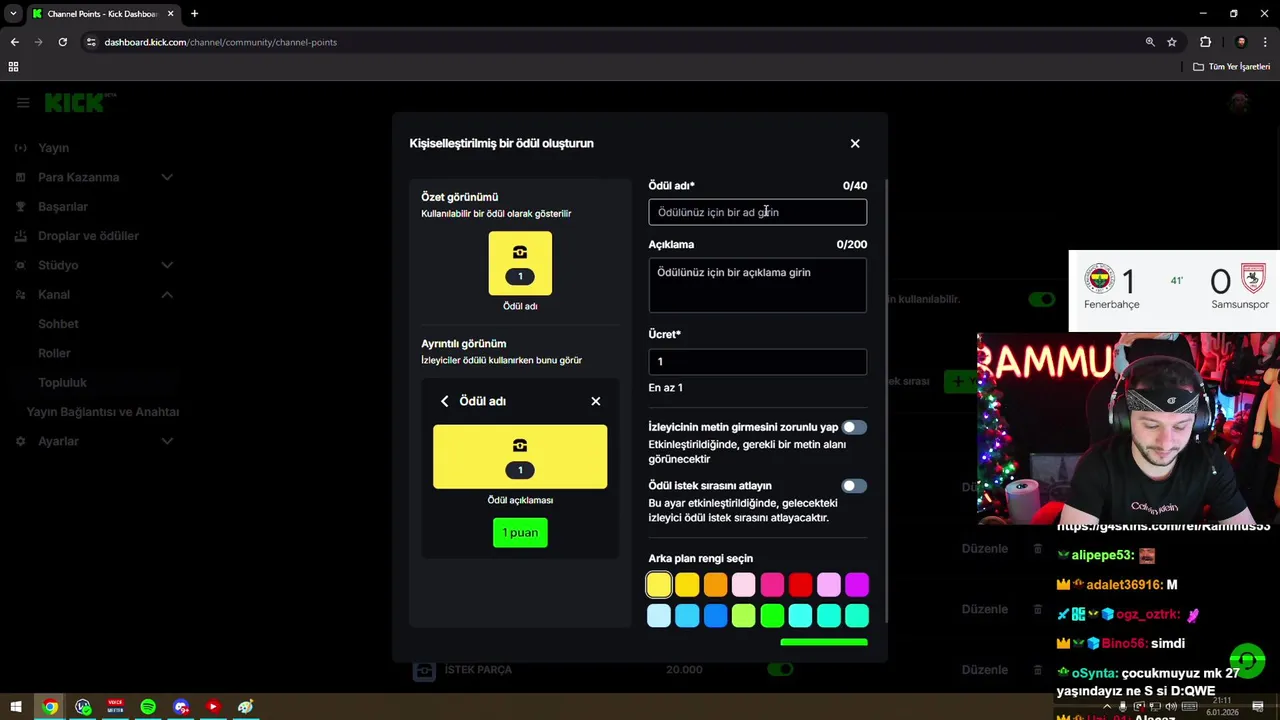The image size is (1280, 720).
Task: Open Topluluk under Kanal
Action: (x=62, y=382)
